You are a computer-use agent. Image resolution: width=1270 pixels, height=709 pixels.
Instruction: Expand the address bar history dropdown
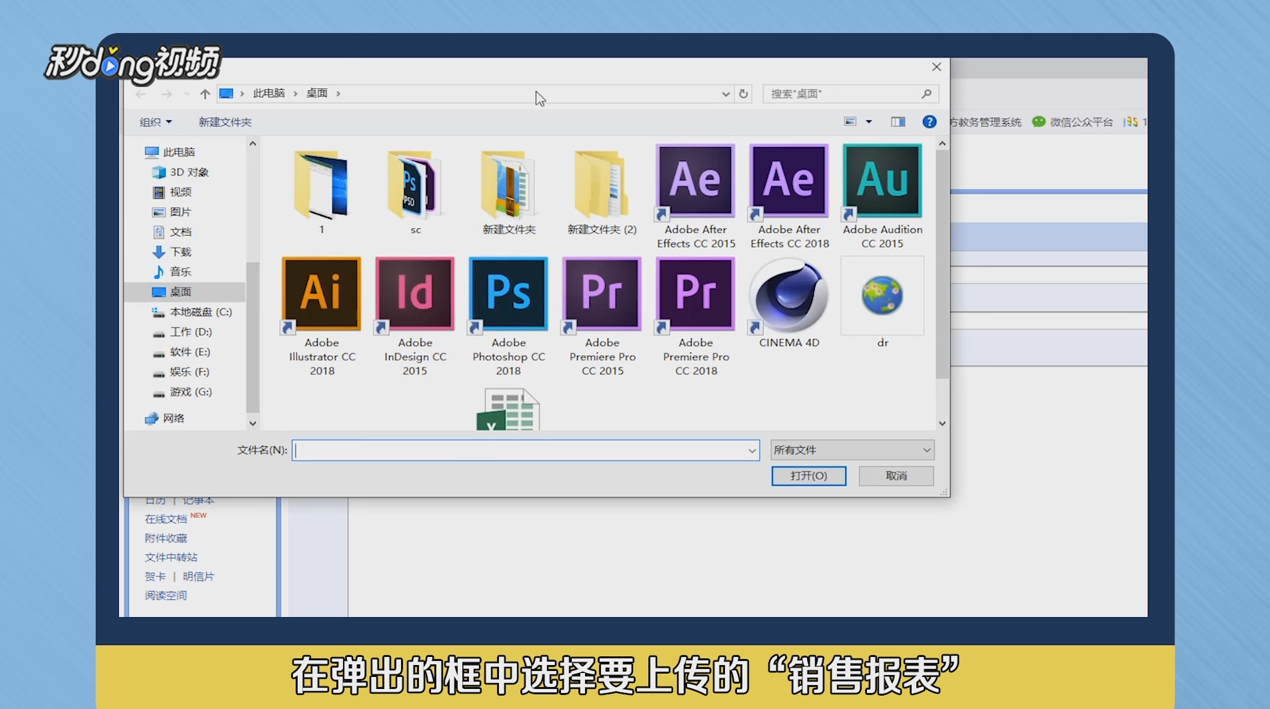click(726, 94)
